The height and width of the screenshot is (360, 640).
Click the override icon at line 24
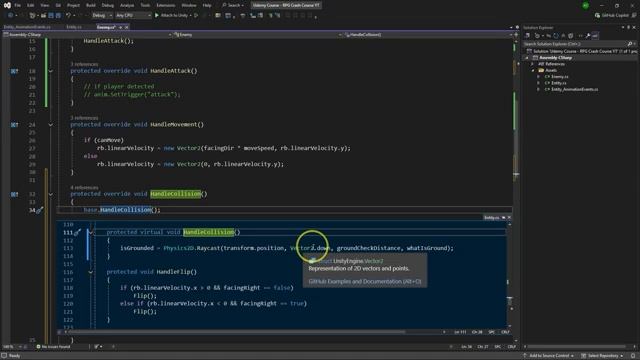click(14, 124)
